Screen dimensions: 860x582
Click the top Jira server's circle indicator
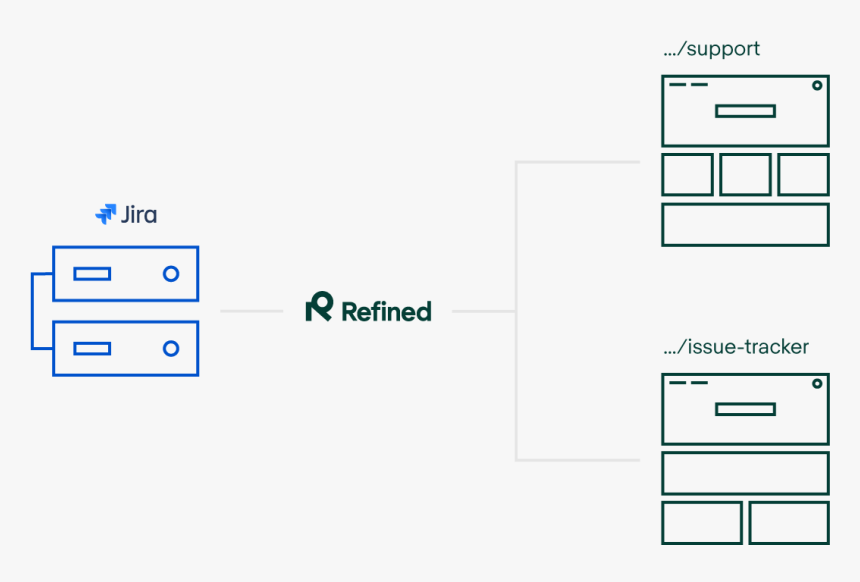tap(171, 273)
